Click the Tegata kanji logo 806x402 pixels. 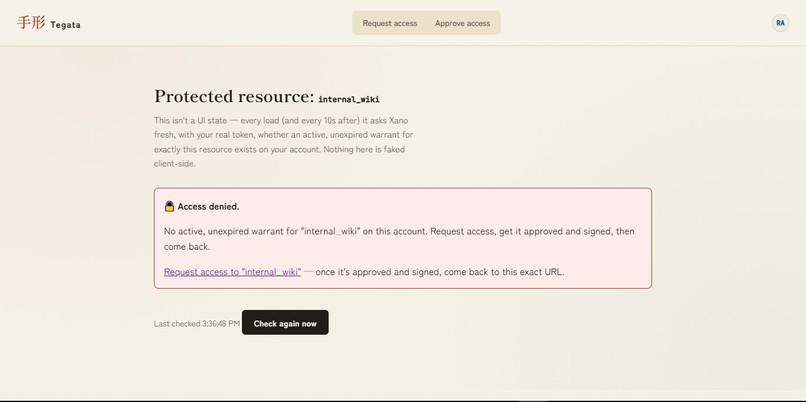31,23
